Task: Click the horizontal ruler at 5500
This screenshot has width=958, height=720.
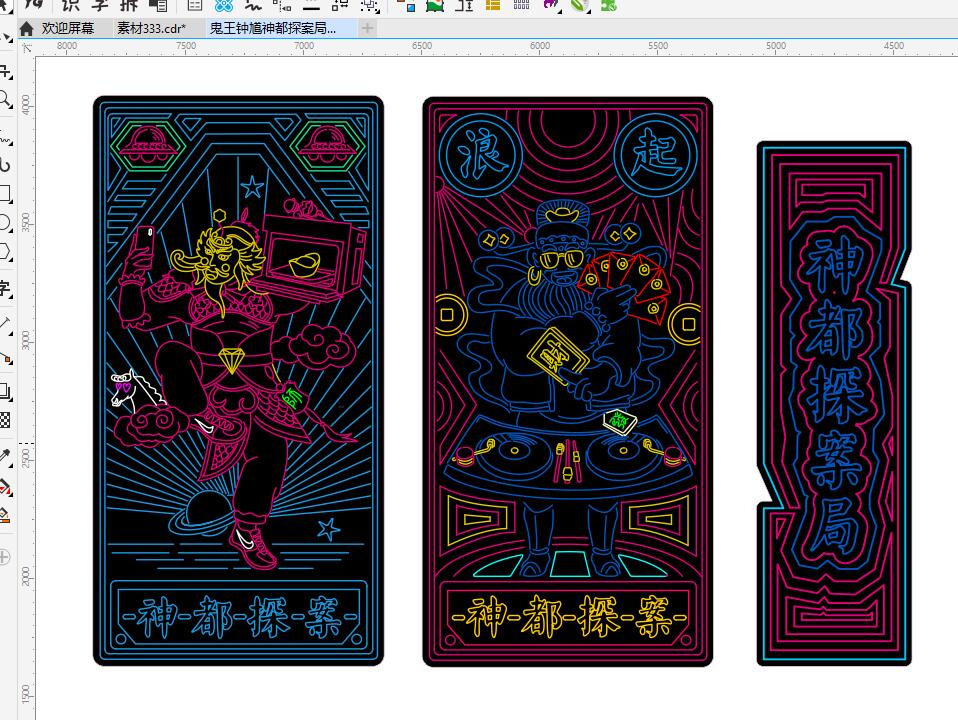Action: coord(658,46)
